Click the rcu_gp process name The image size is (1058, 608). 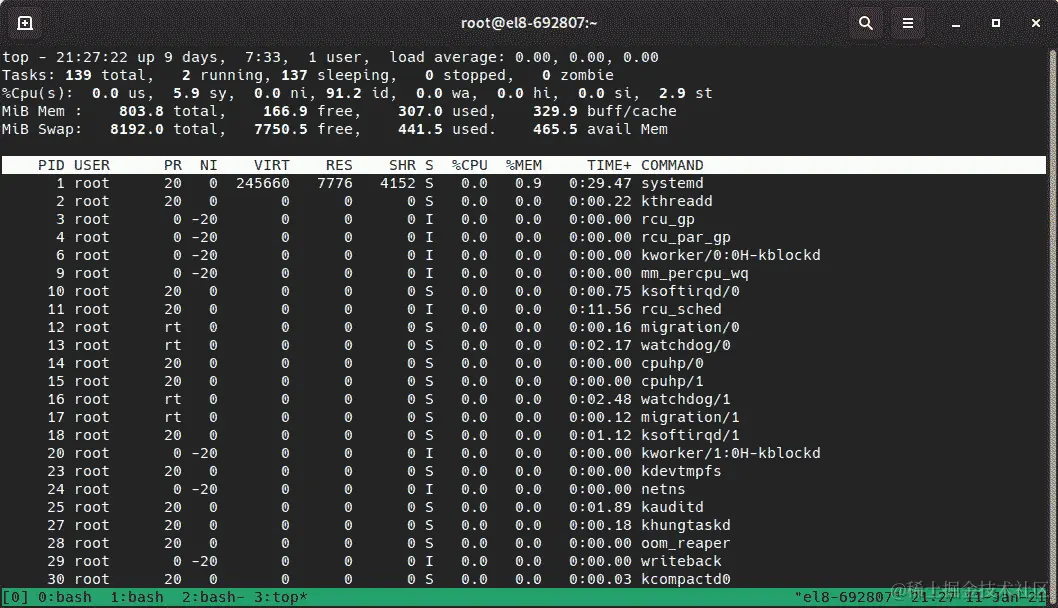pyautogui.click(x=668, y=219)
